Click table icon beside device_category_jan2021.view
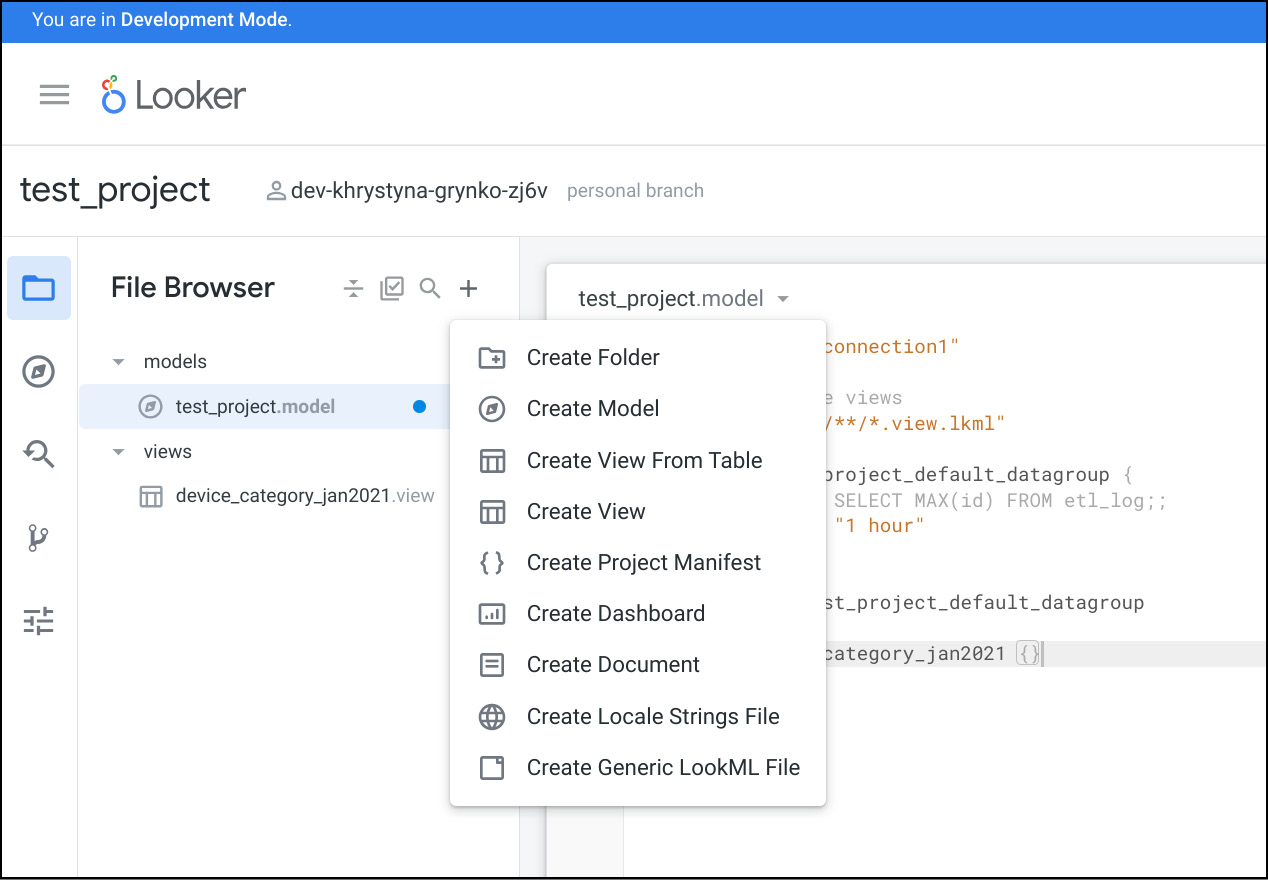This screenshot has width=1268, height=880. point(150,496)
